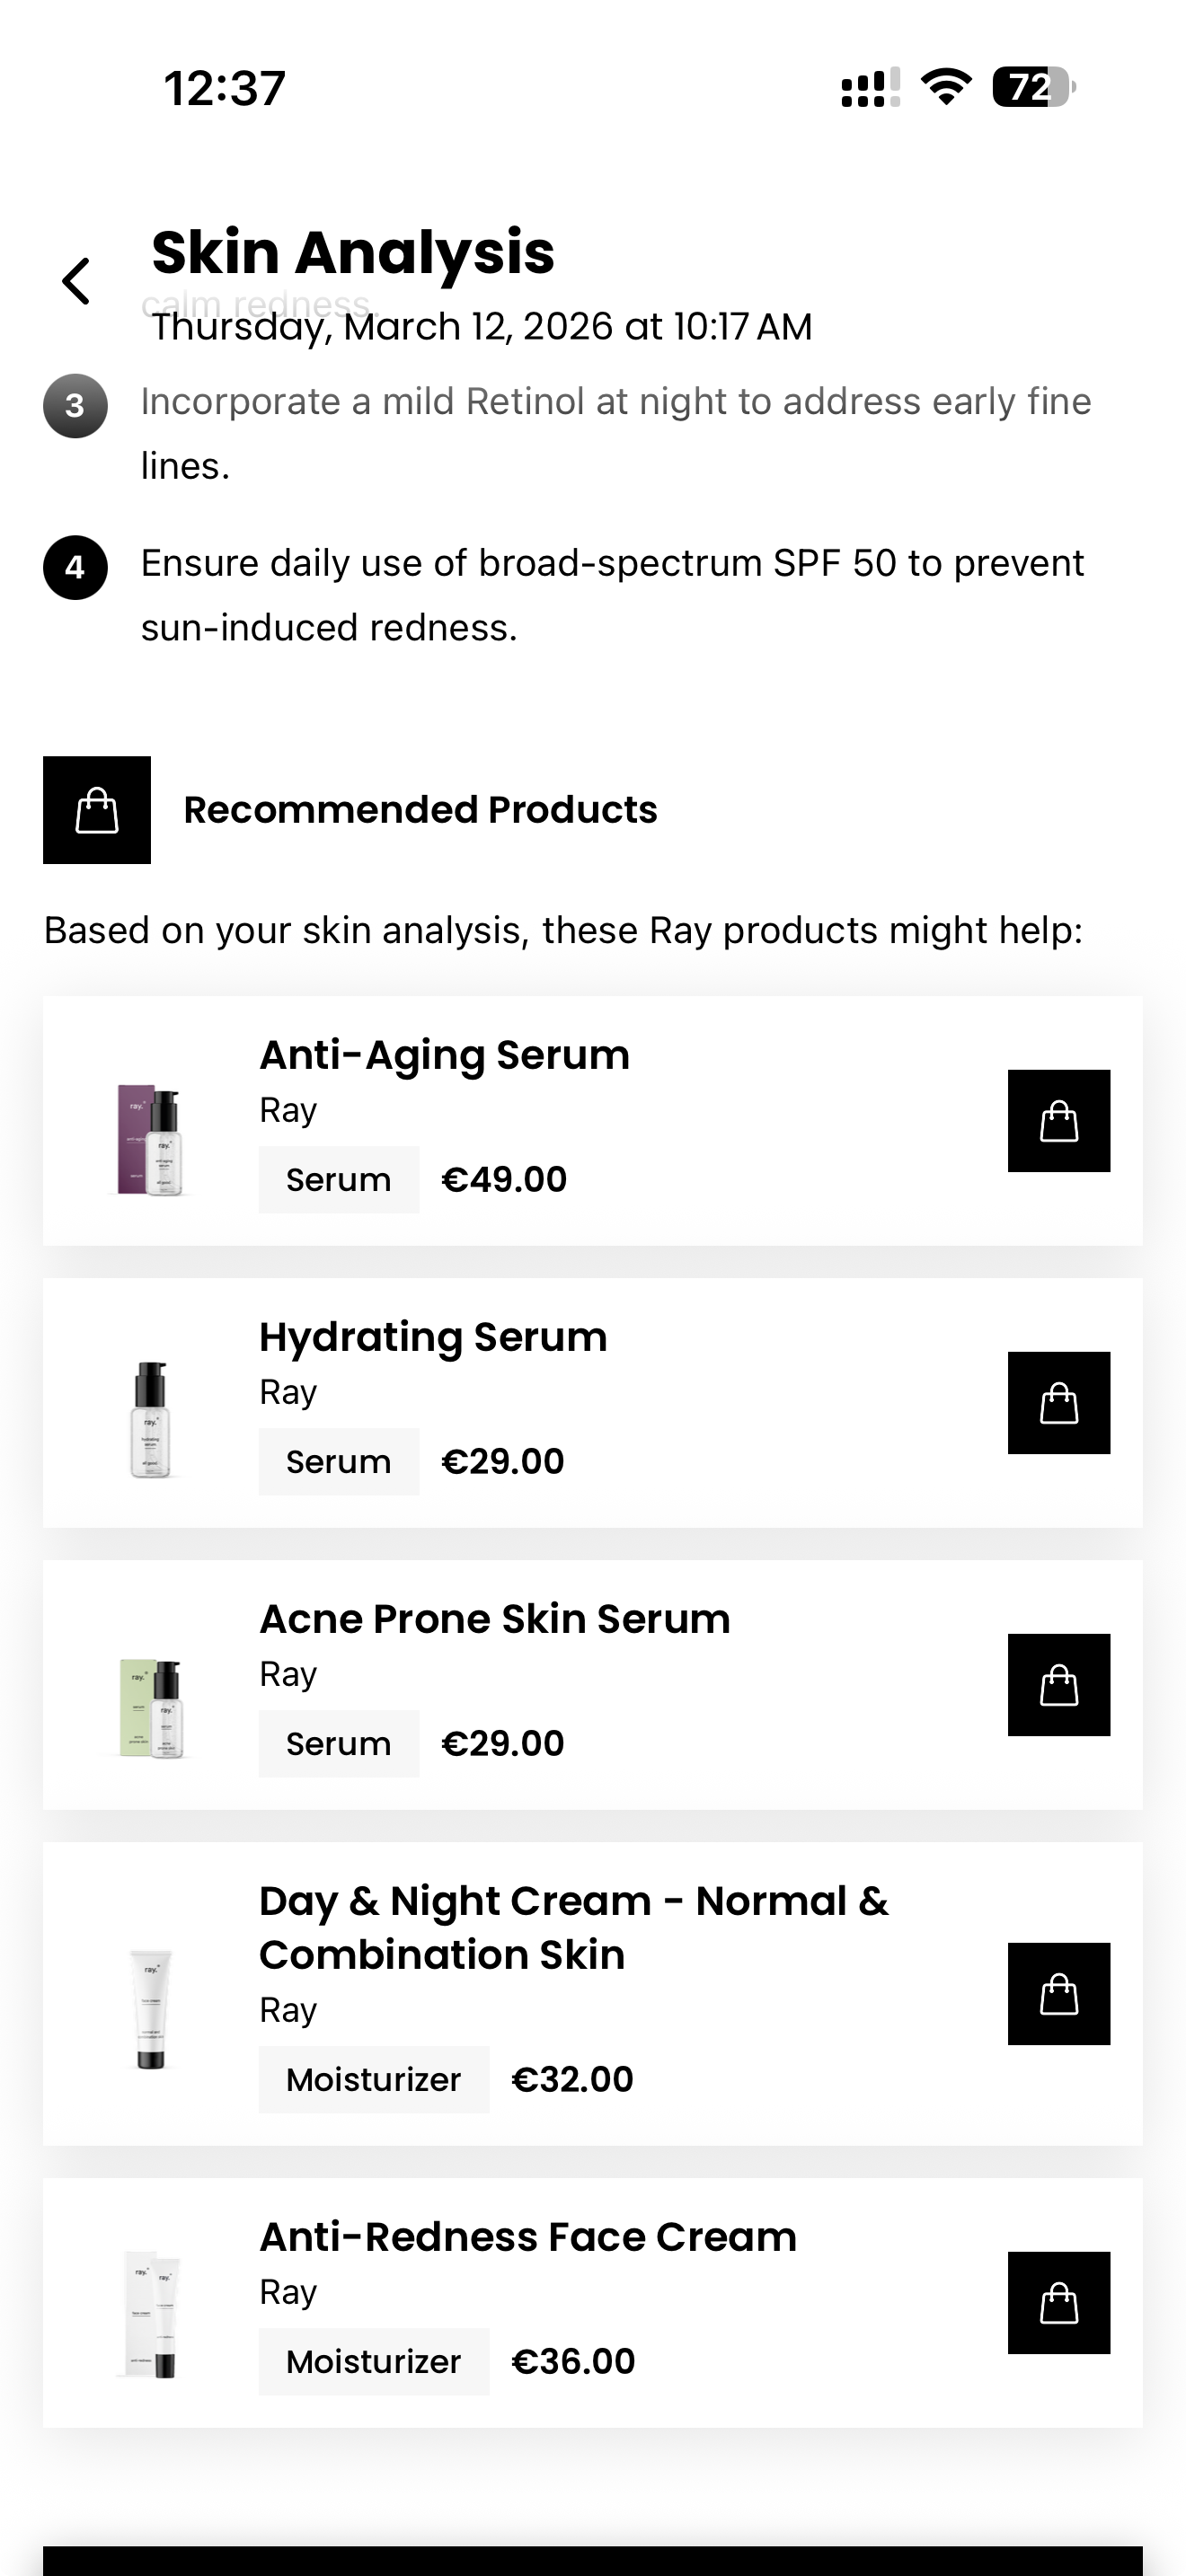Screen dimensions: 1186x2576
Task: Tap the shopping bag icon for Hydrating Serum
Action: pyautogui.click(x=1059, y=1403)
